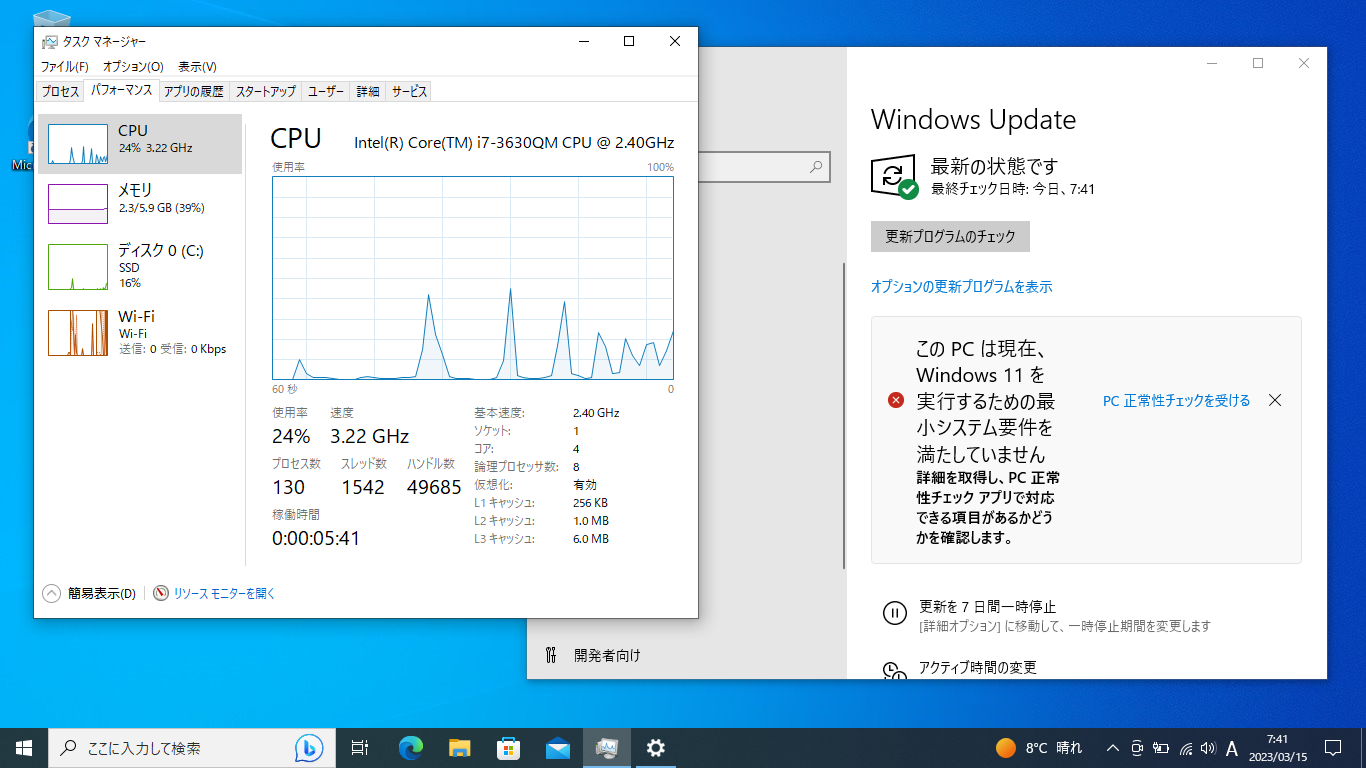This screenshot has height=768, width=1366.
Task: Dismiss the Windows 11 requirements notice
Action: coord(1275,400)
